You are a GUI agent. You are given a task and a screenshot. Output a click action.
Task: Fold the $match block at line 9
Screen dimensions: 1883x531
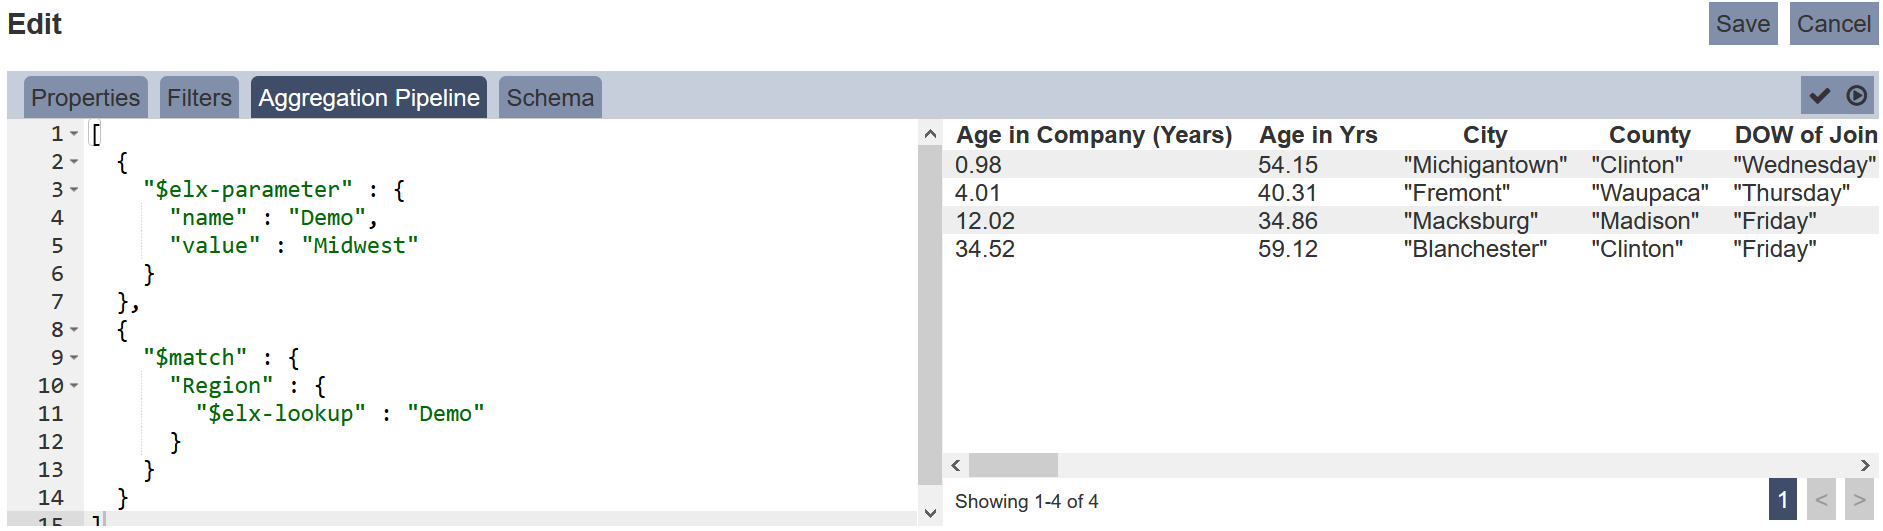point(74,358)
